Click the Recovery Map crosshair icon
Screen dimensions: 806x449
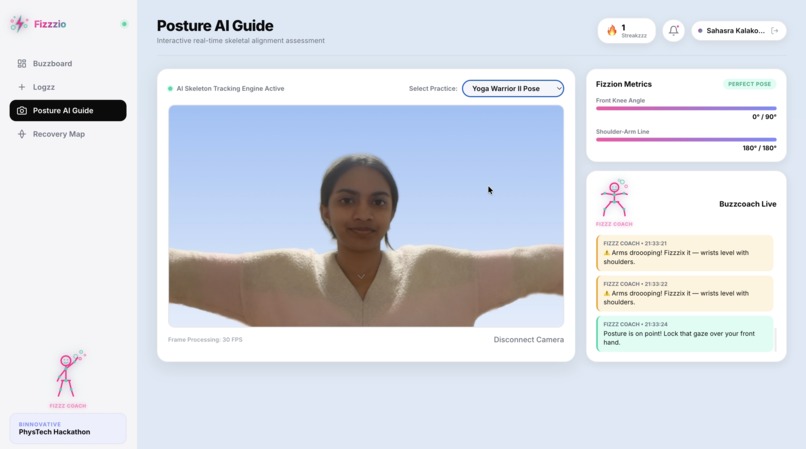(x=22, y=134)
